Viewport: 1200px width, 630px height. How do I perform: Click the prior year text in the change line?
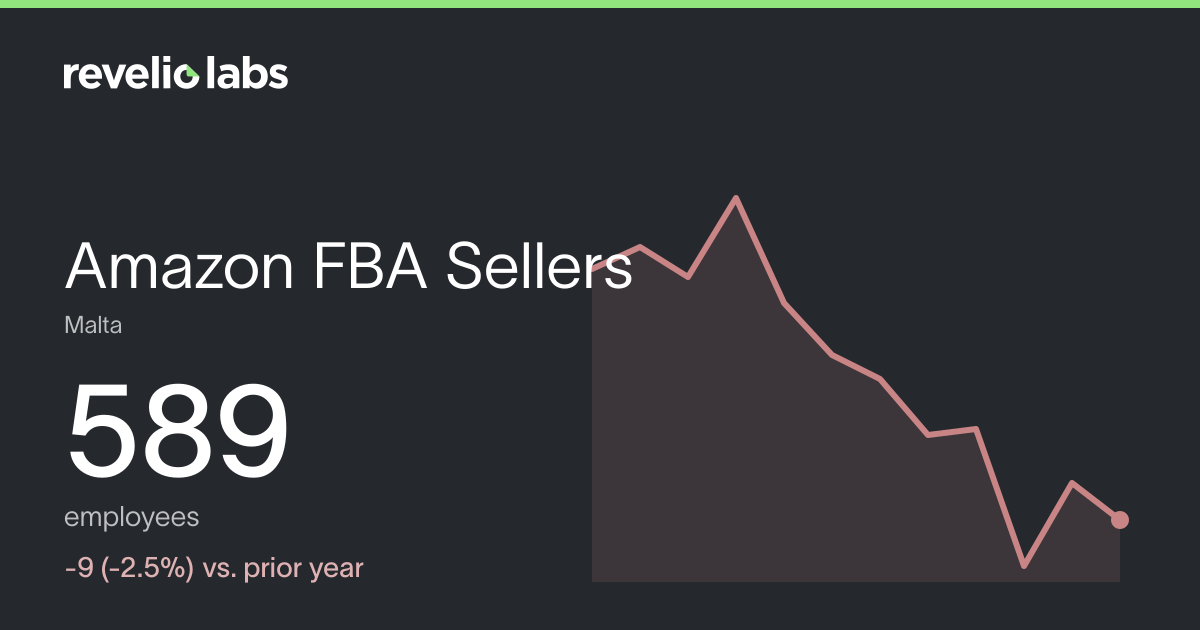click(x=306, y=569)
